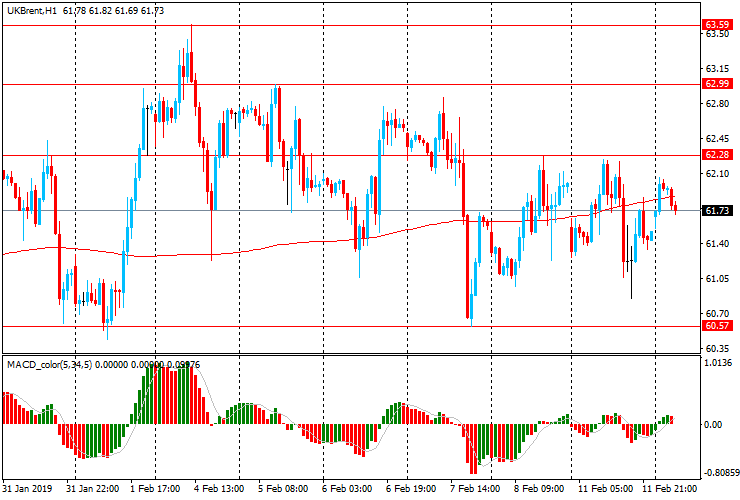Select the 60.57 support price tag
The height and width of the screenshot is (500, 740).
click(x=715, y=326)
